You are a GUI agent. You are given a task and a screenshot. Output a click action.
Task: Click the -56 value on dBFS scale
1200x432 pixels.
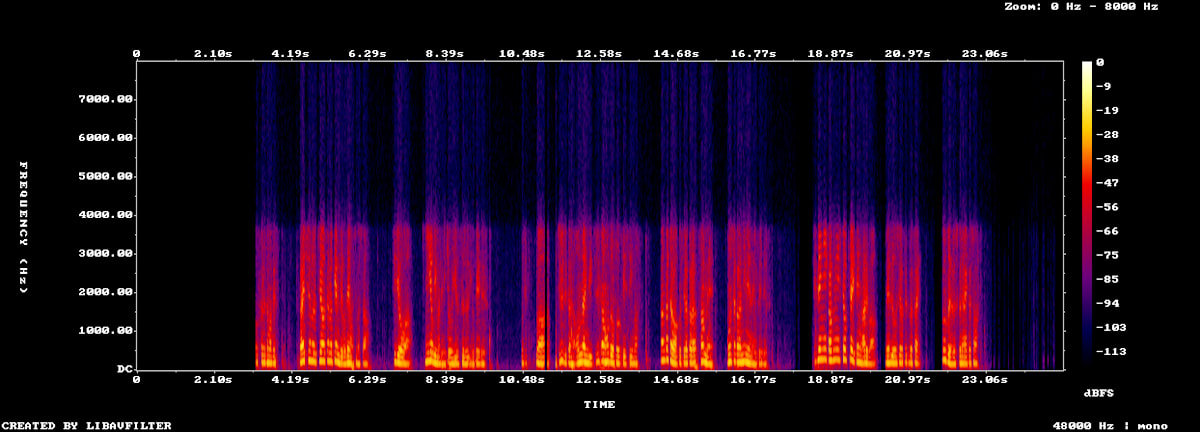click(1107, 207)
